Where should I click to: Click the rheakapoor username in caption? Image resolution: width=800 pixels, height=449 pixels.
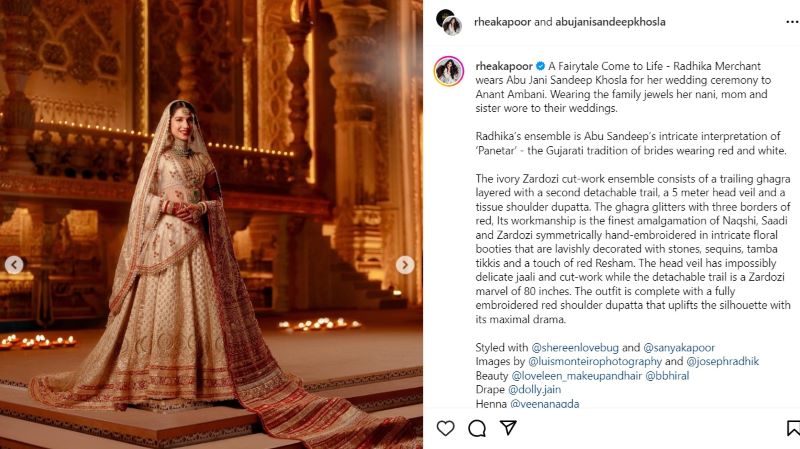(x=504, y=66)
